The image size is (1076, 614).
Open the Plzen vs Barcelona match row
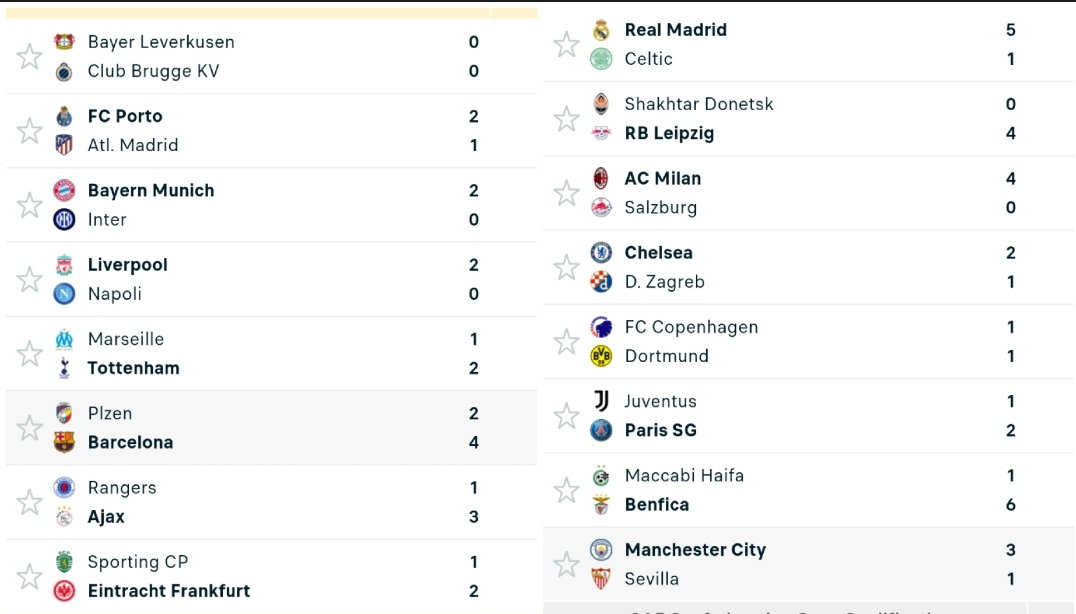(271, 428)
